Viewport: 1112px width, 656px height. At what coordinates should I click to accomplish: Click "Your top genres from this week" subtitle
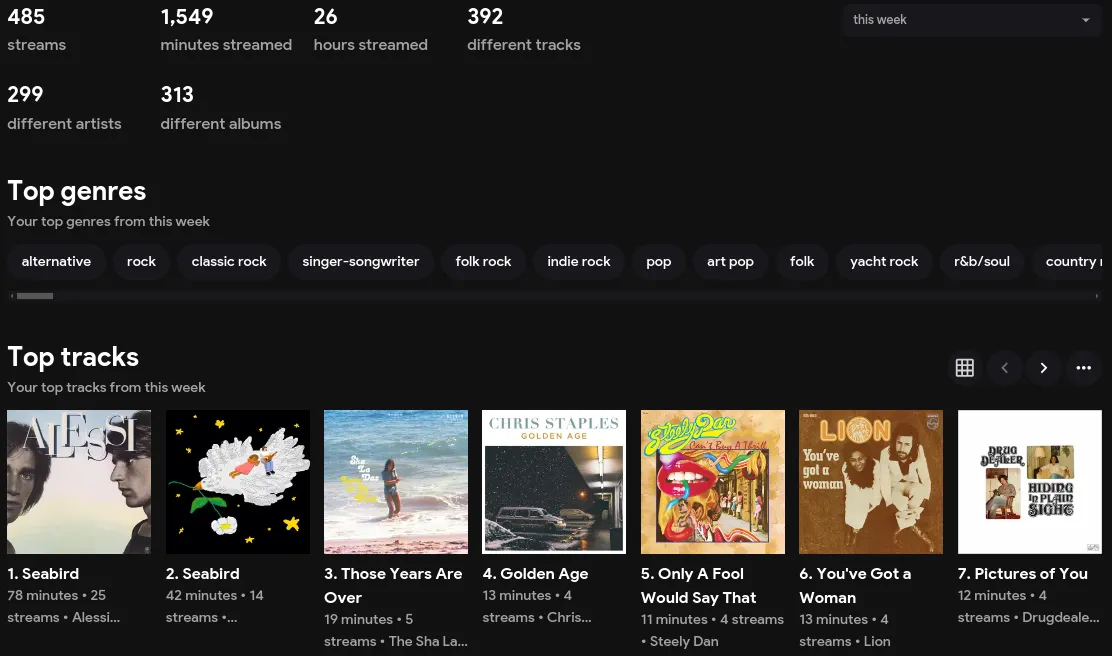[x=109, y=221]
